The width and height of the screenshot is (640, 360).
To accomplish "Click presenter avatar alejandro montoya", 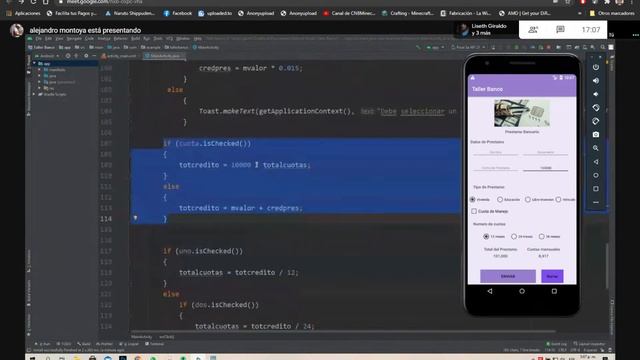I will pyautogui.click(x=17, y=30).
